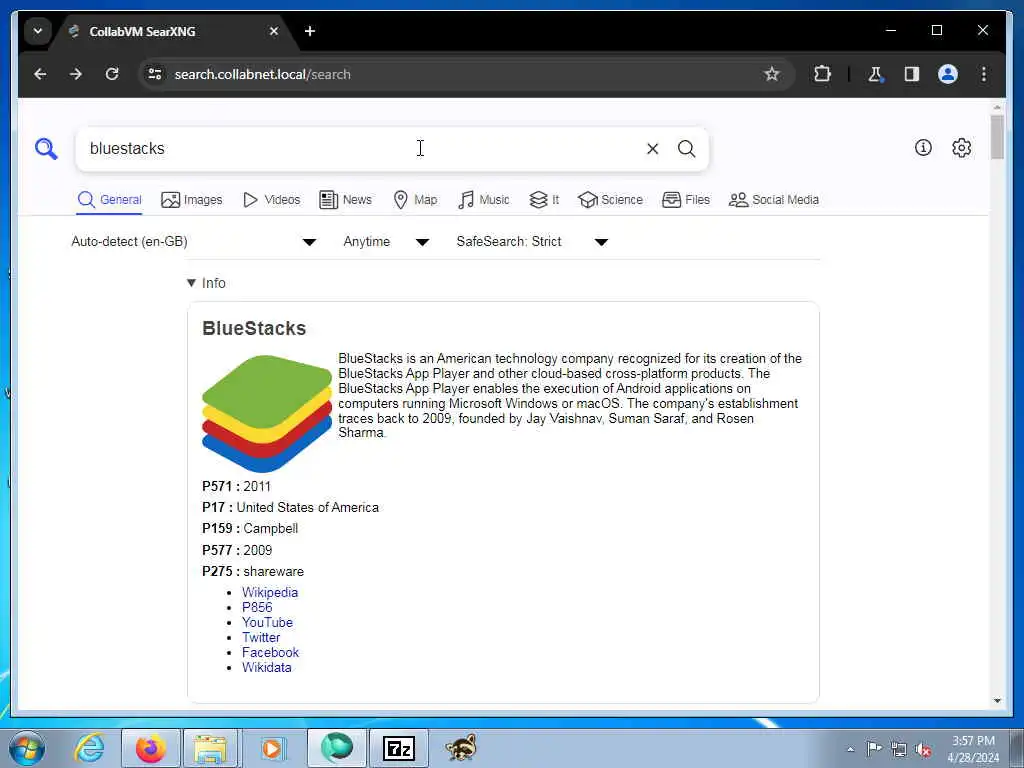Select the General category tab

pos(109,200)
